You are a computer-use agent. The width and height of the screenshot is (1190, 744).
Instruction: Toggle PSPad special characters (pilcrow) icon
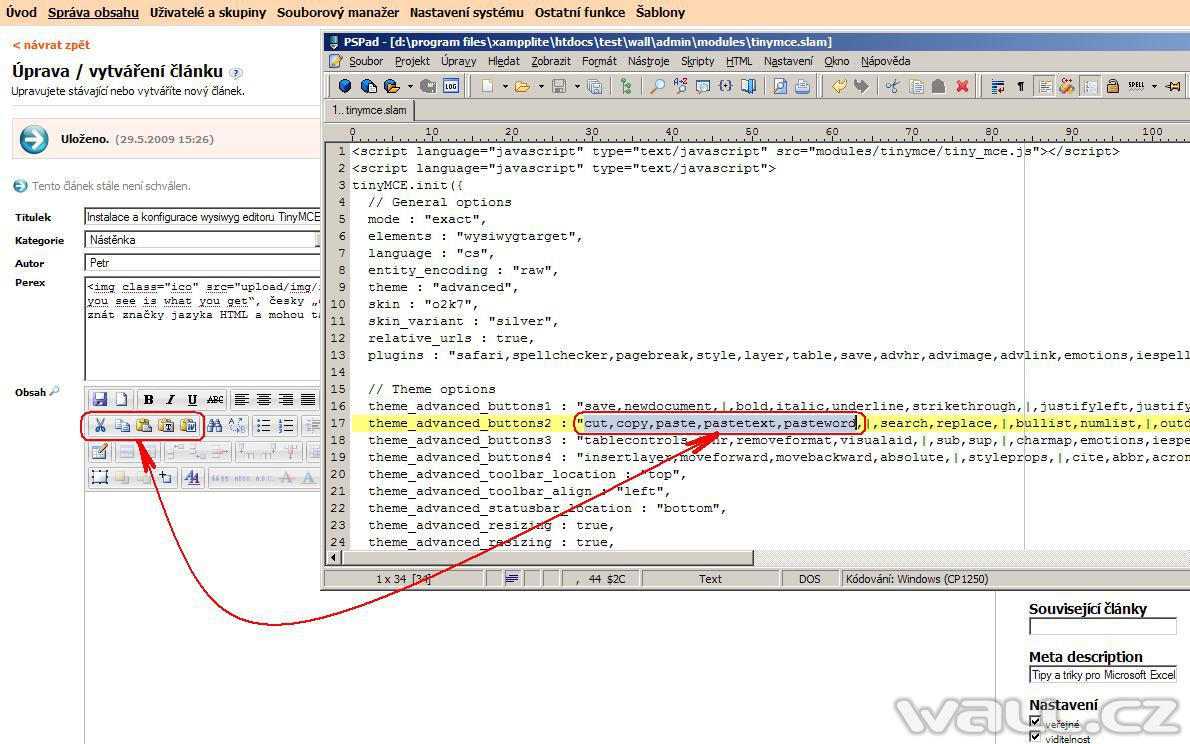point(1021,86)
